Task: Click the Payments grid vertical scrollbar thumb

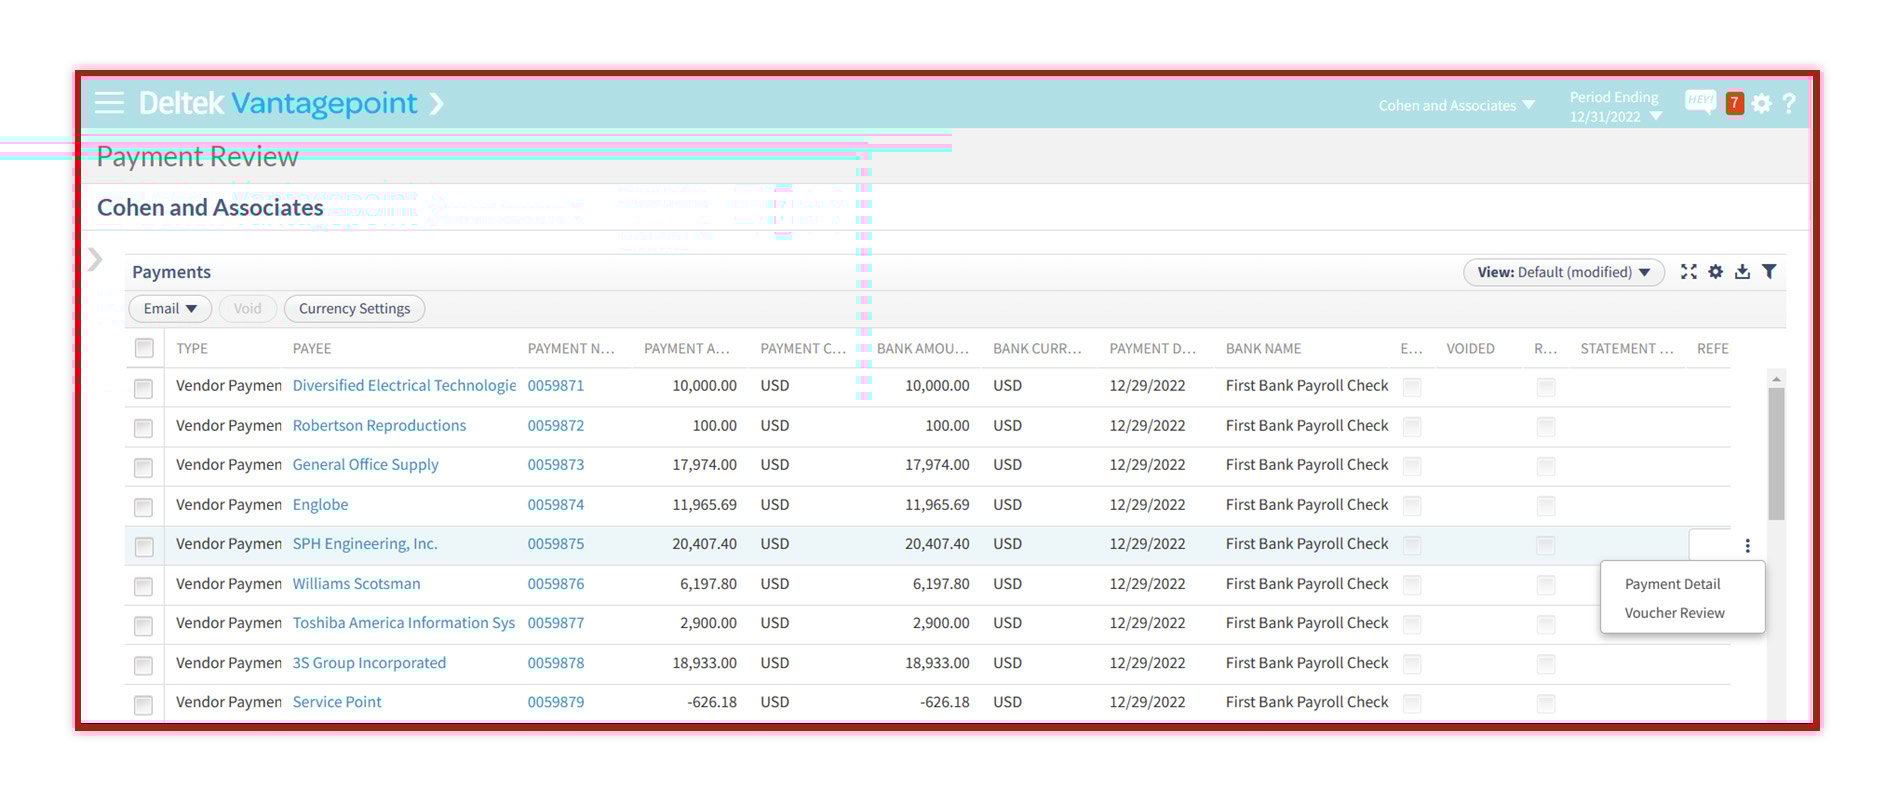Action: (x=1776, y=454)
